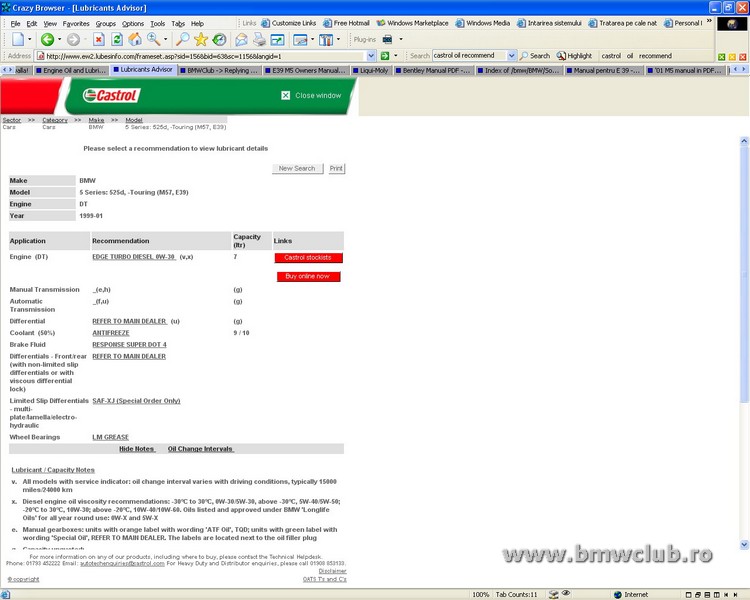Viewport: 750px width, 600px height.
Task: Click the vertical scrollbar thumb
Action: [x=744, y=274]
